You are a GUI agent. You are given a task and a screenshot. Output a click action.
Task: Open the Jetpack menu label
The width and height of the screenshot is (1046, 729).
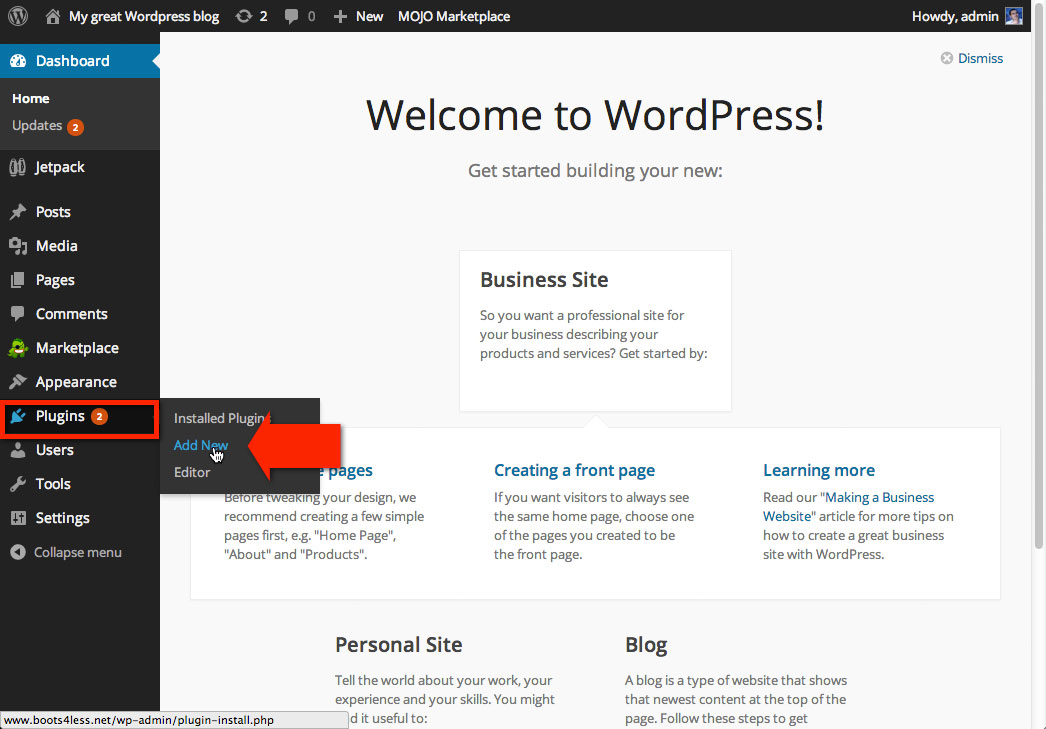tap(60, 167)
